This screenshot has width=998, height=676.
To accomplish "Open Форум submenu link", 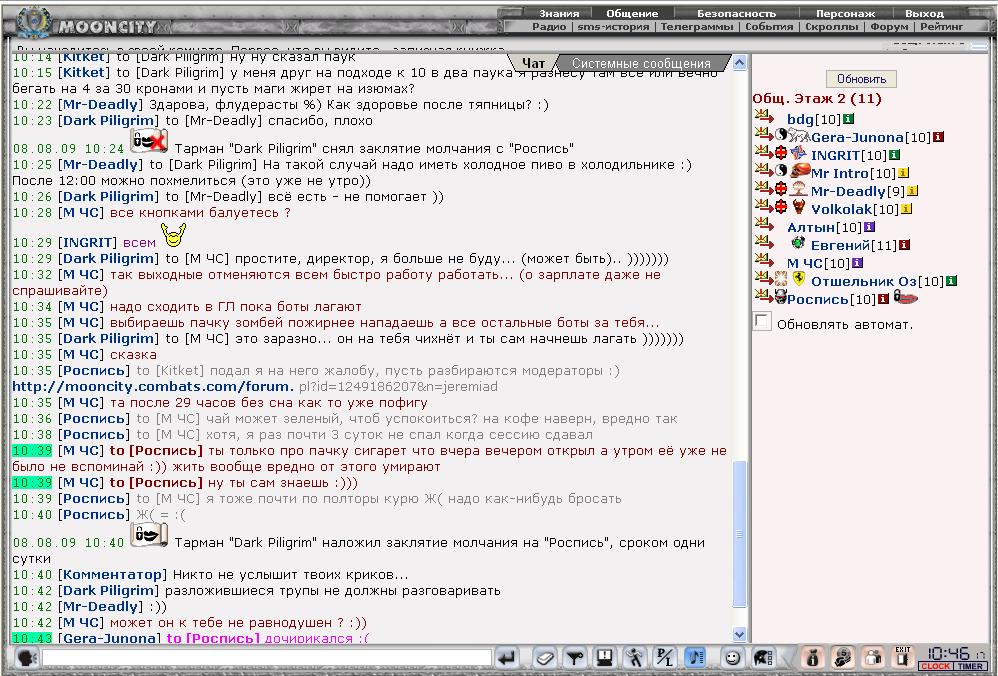I will tap(889, 27).
